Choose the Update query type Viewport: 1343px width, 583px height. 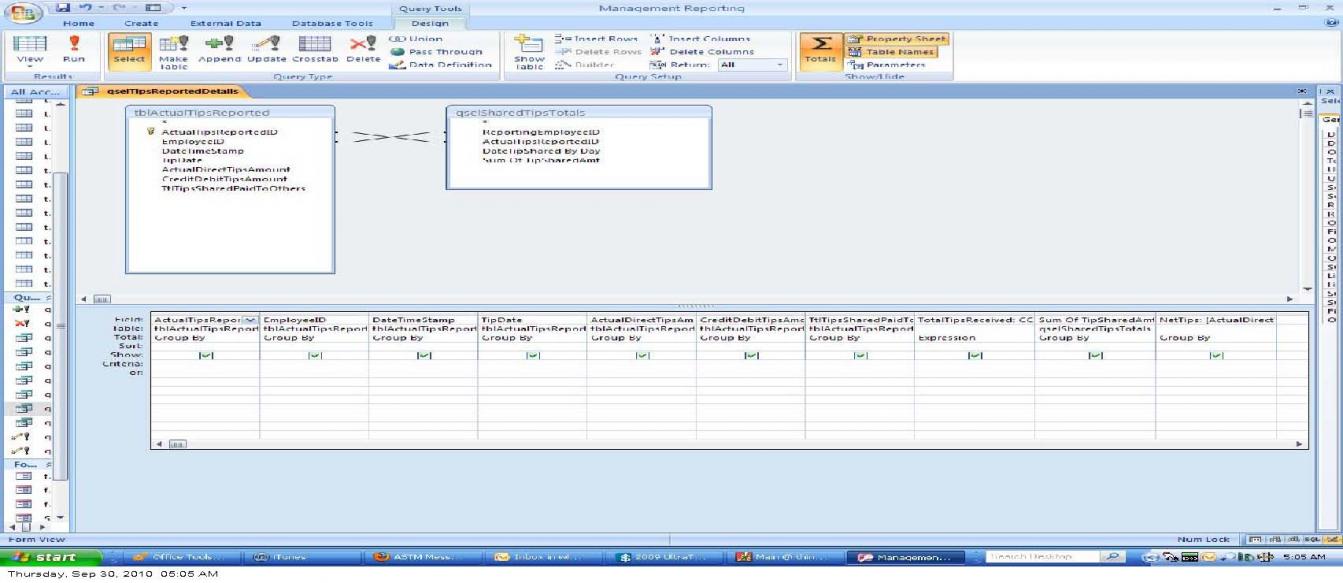pos(266,52)
